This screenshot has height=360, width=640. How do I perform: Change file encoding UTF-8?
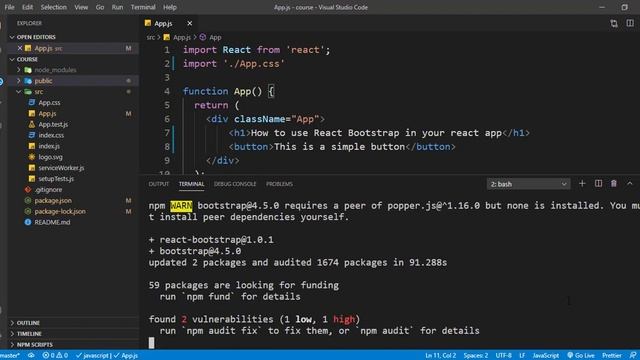tap(503, 356)
